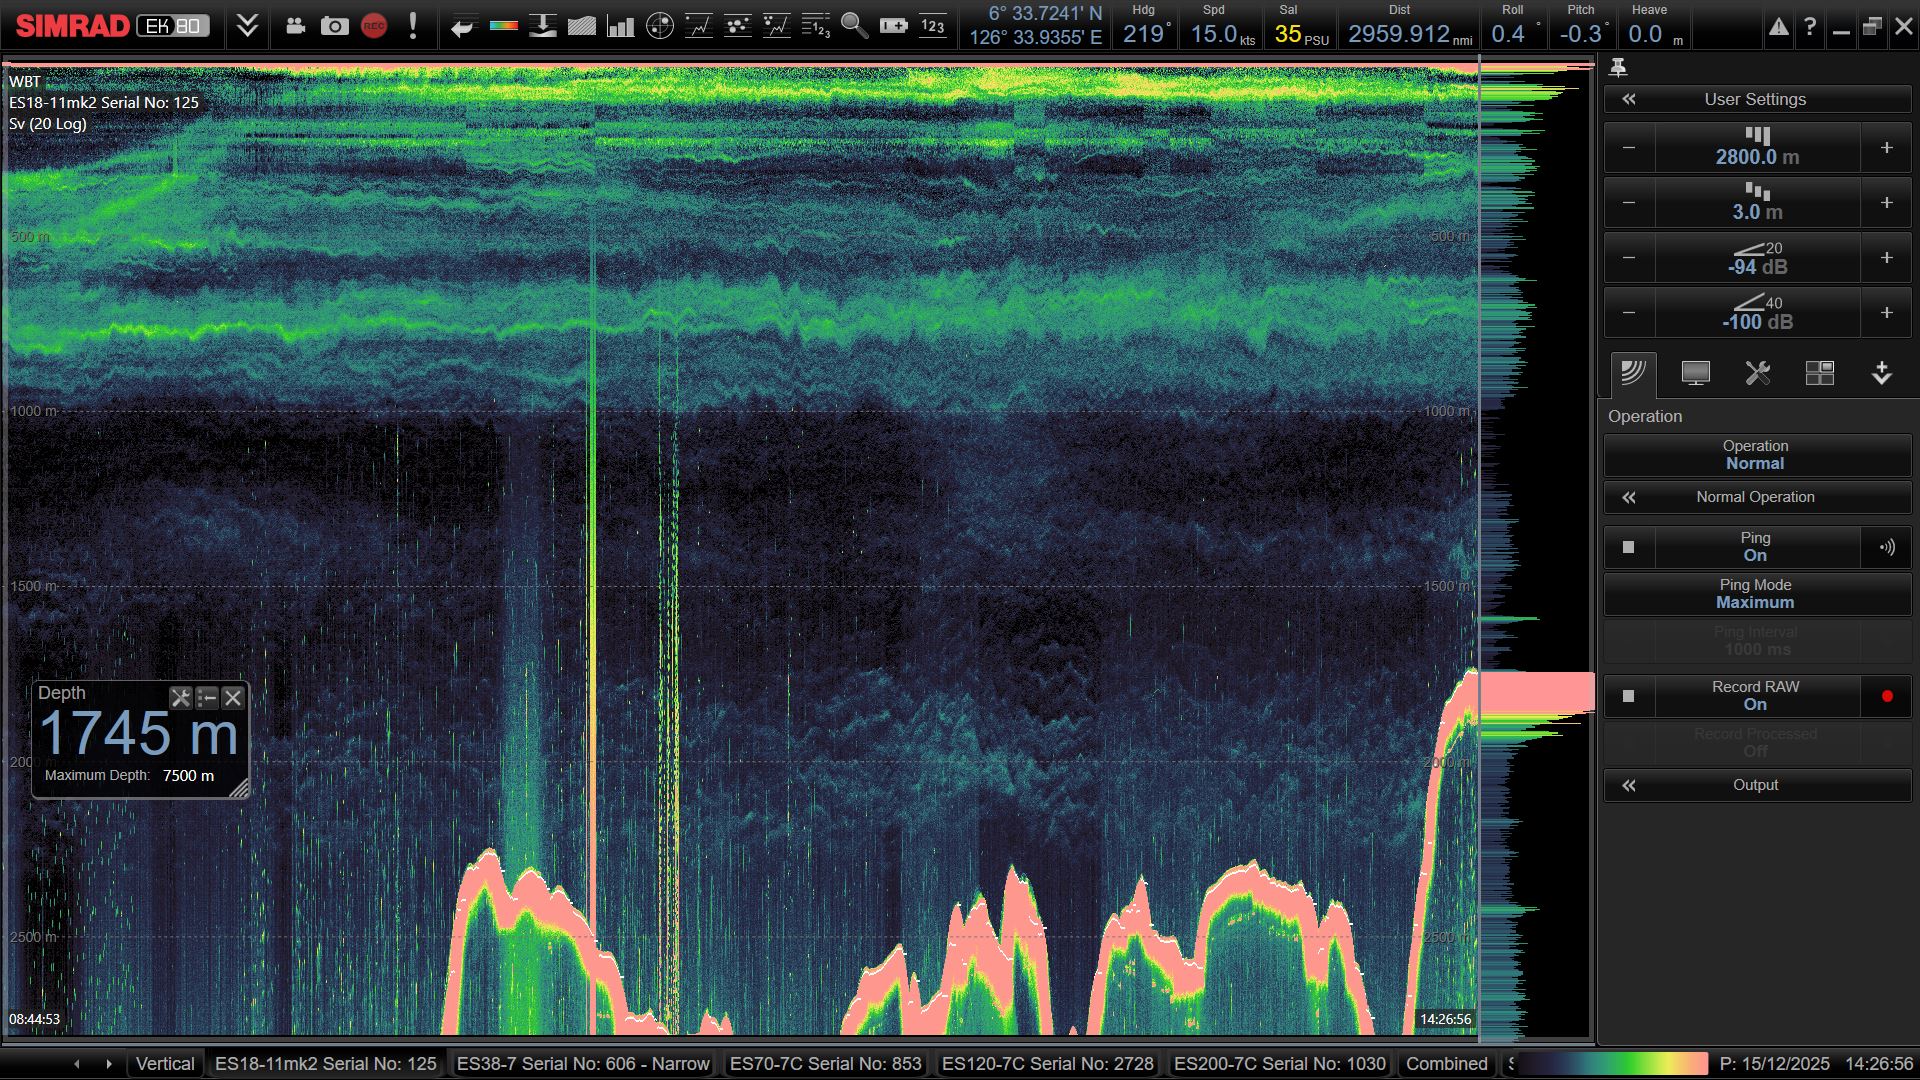The width and height of the screenshot is (1920, 1080).
Task: Increase the 2800.0 m range value
Action: point(1886,148)
